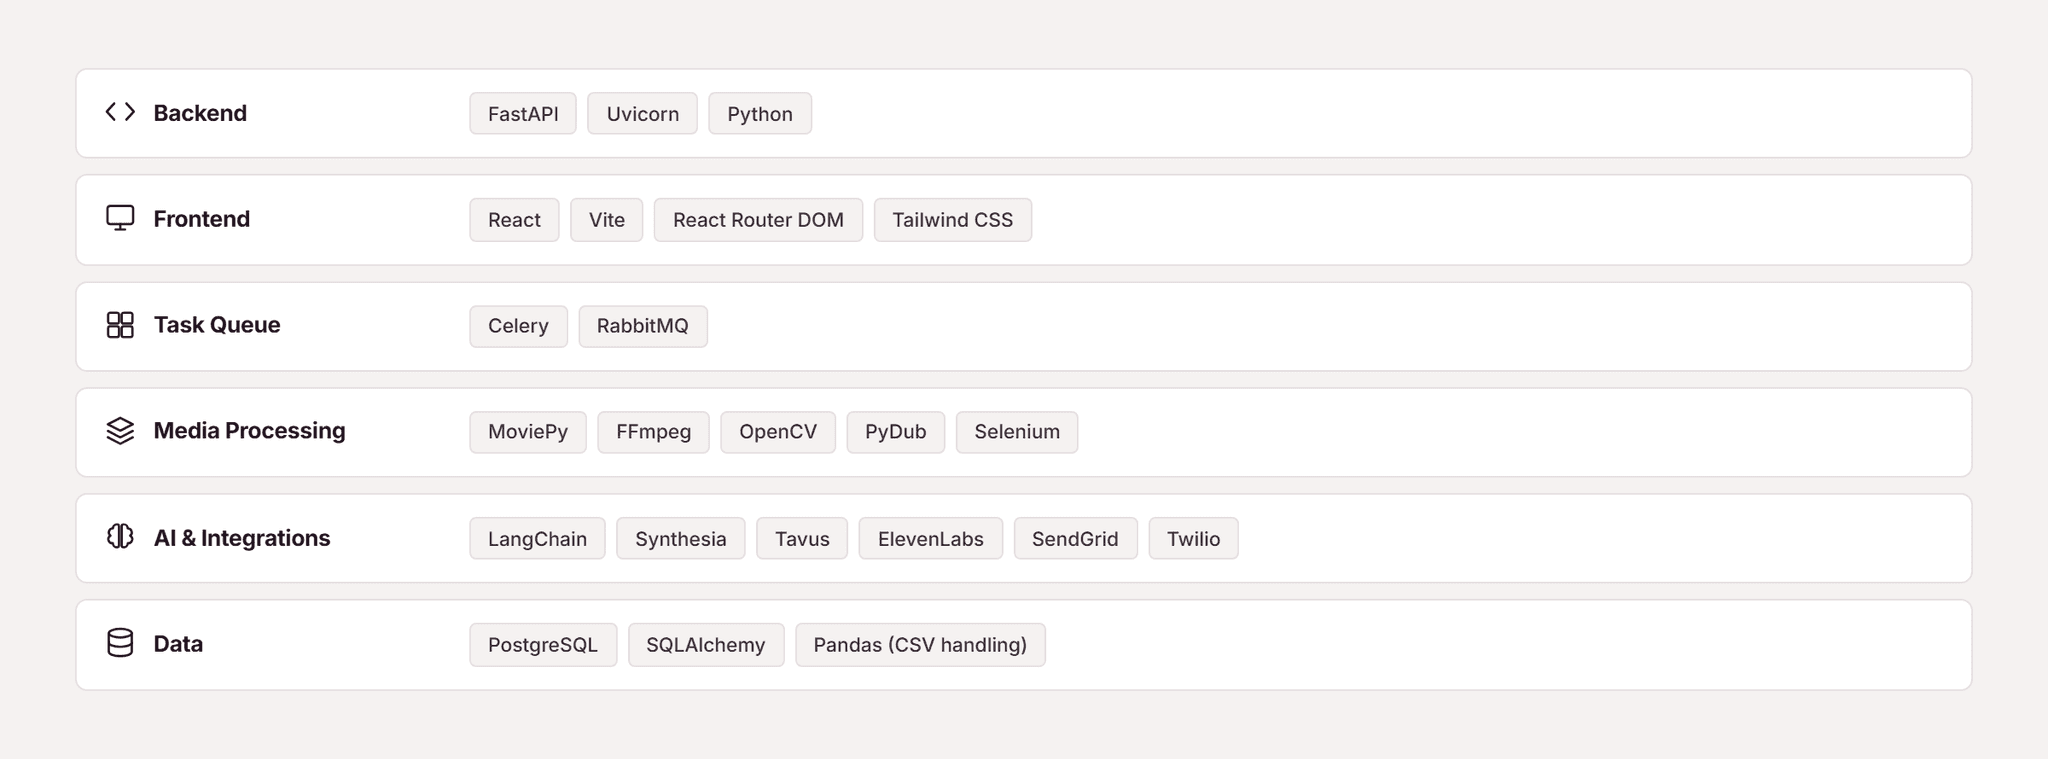
Task: Click the Data heading text
Action: pyautogui.click(x=178, y=644)
